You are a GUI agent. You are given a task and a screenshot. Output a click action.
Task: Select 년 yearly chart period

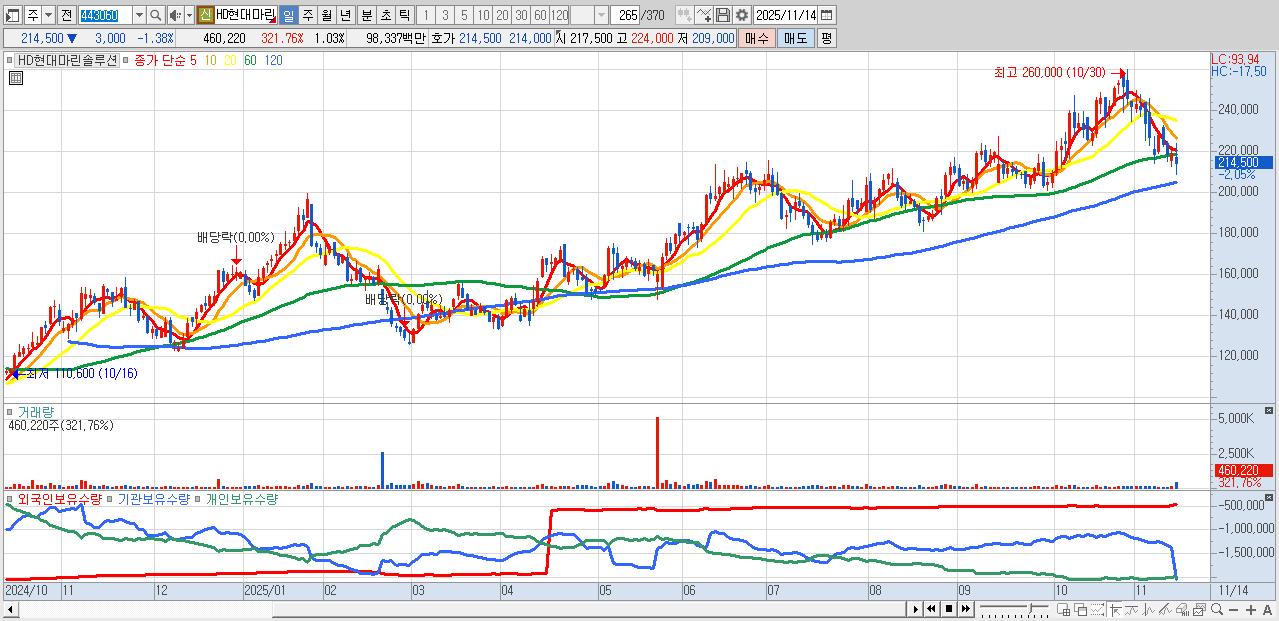pos(345,15)
